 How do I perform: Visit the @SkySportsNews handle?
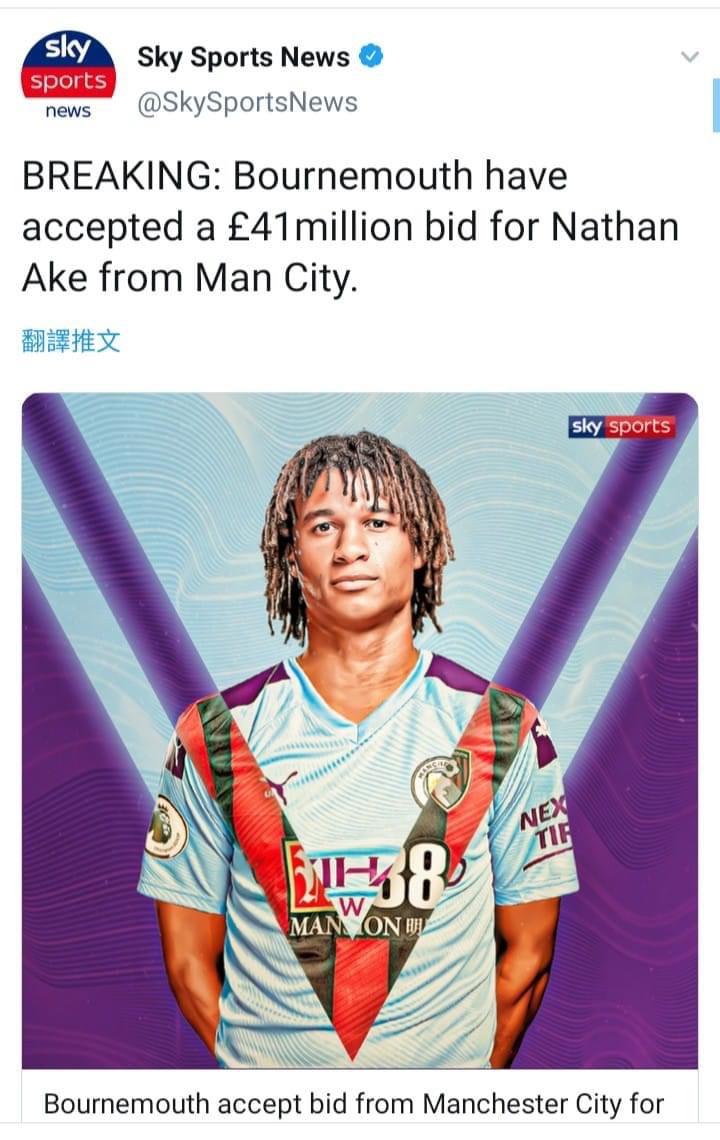point(247,103)
